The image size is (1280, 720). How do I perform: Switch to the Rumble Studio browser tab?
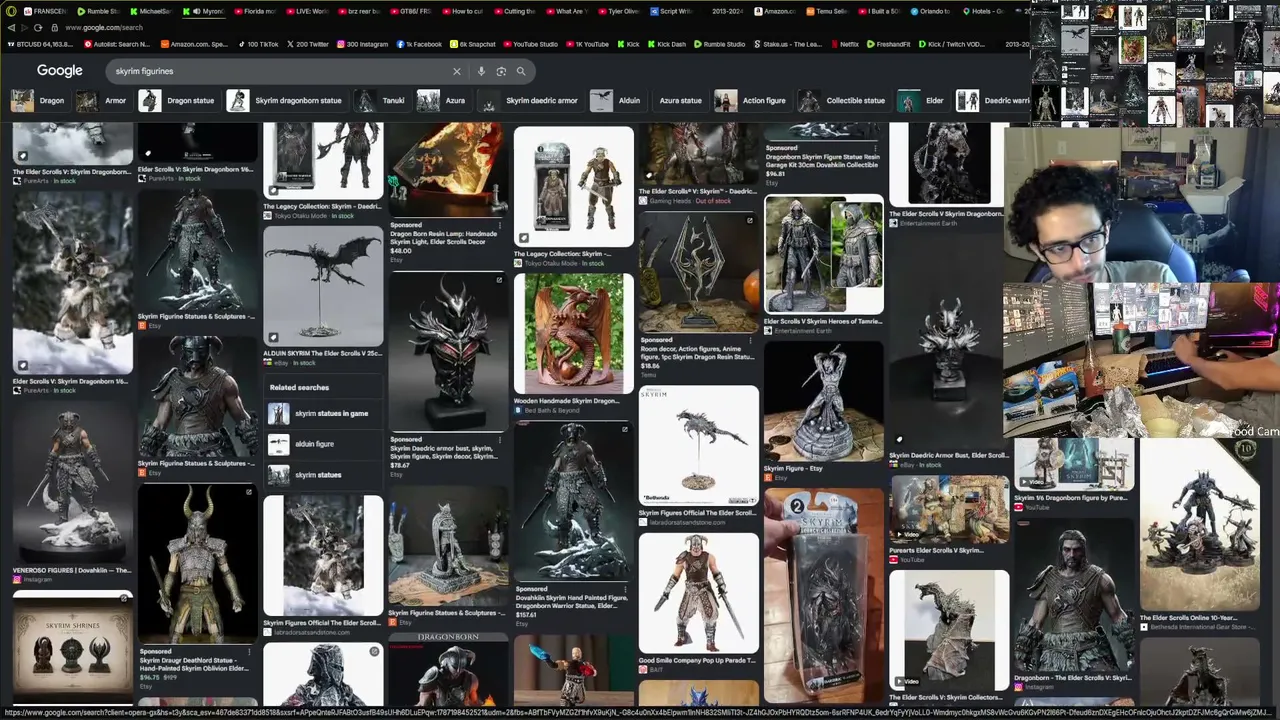(x=98, y=11)
